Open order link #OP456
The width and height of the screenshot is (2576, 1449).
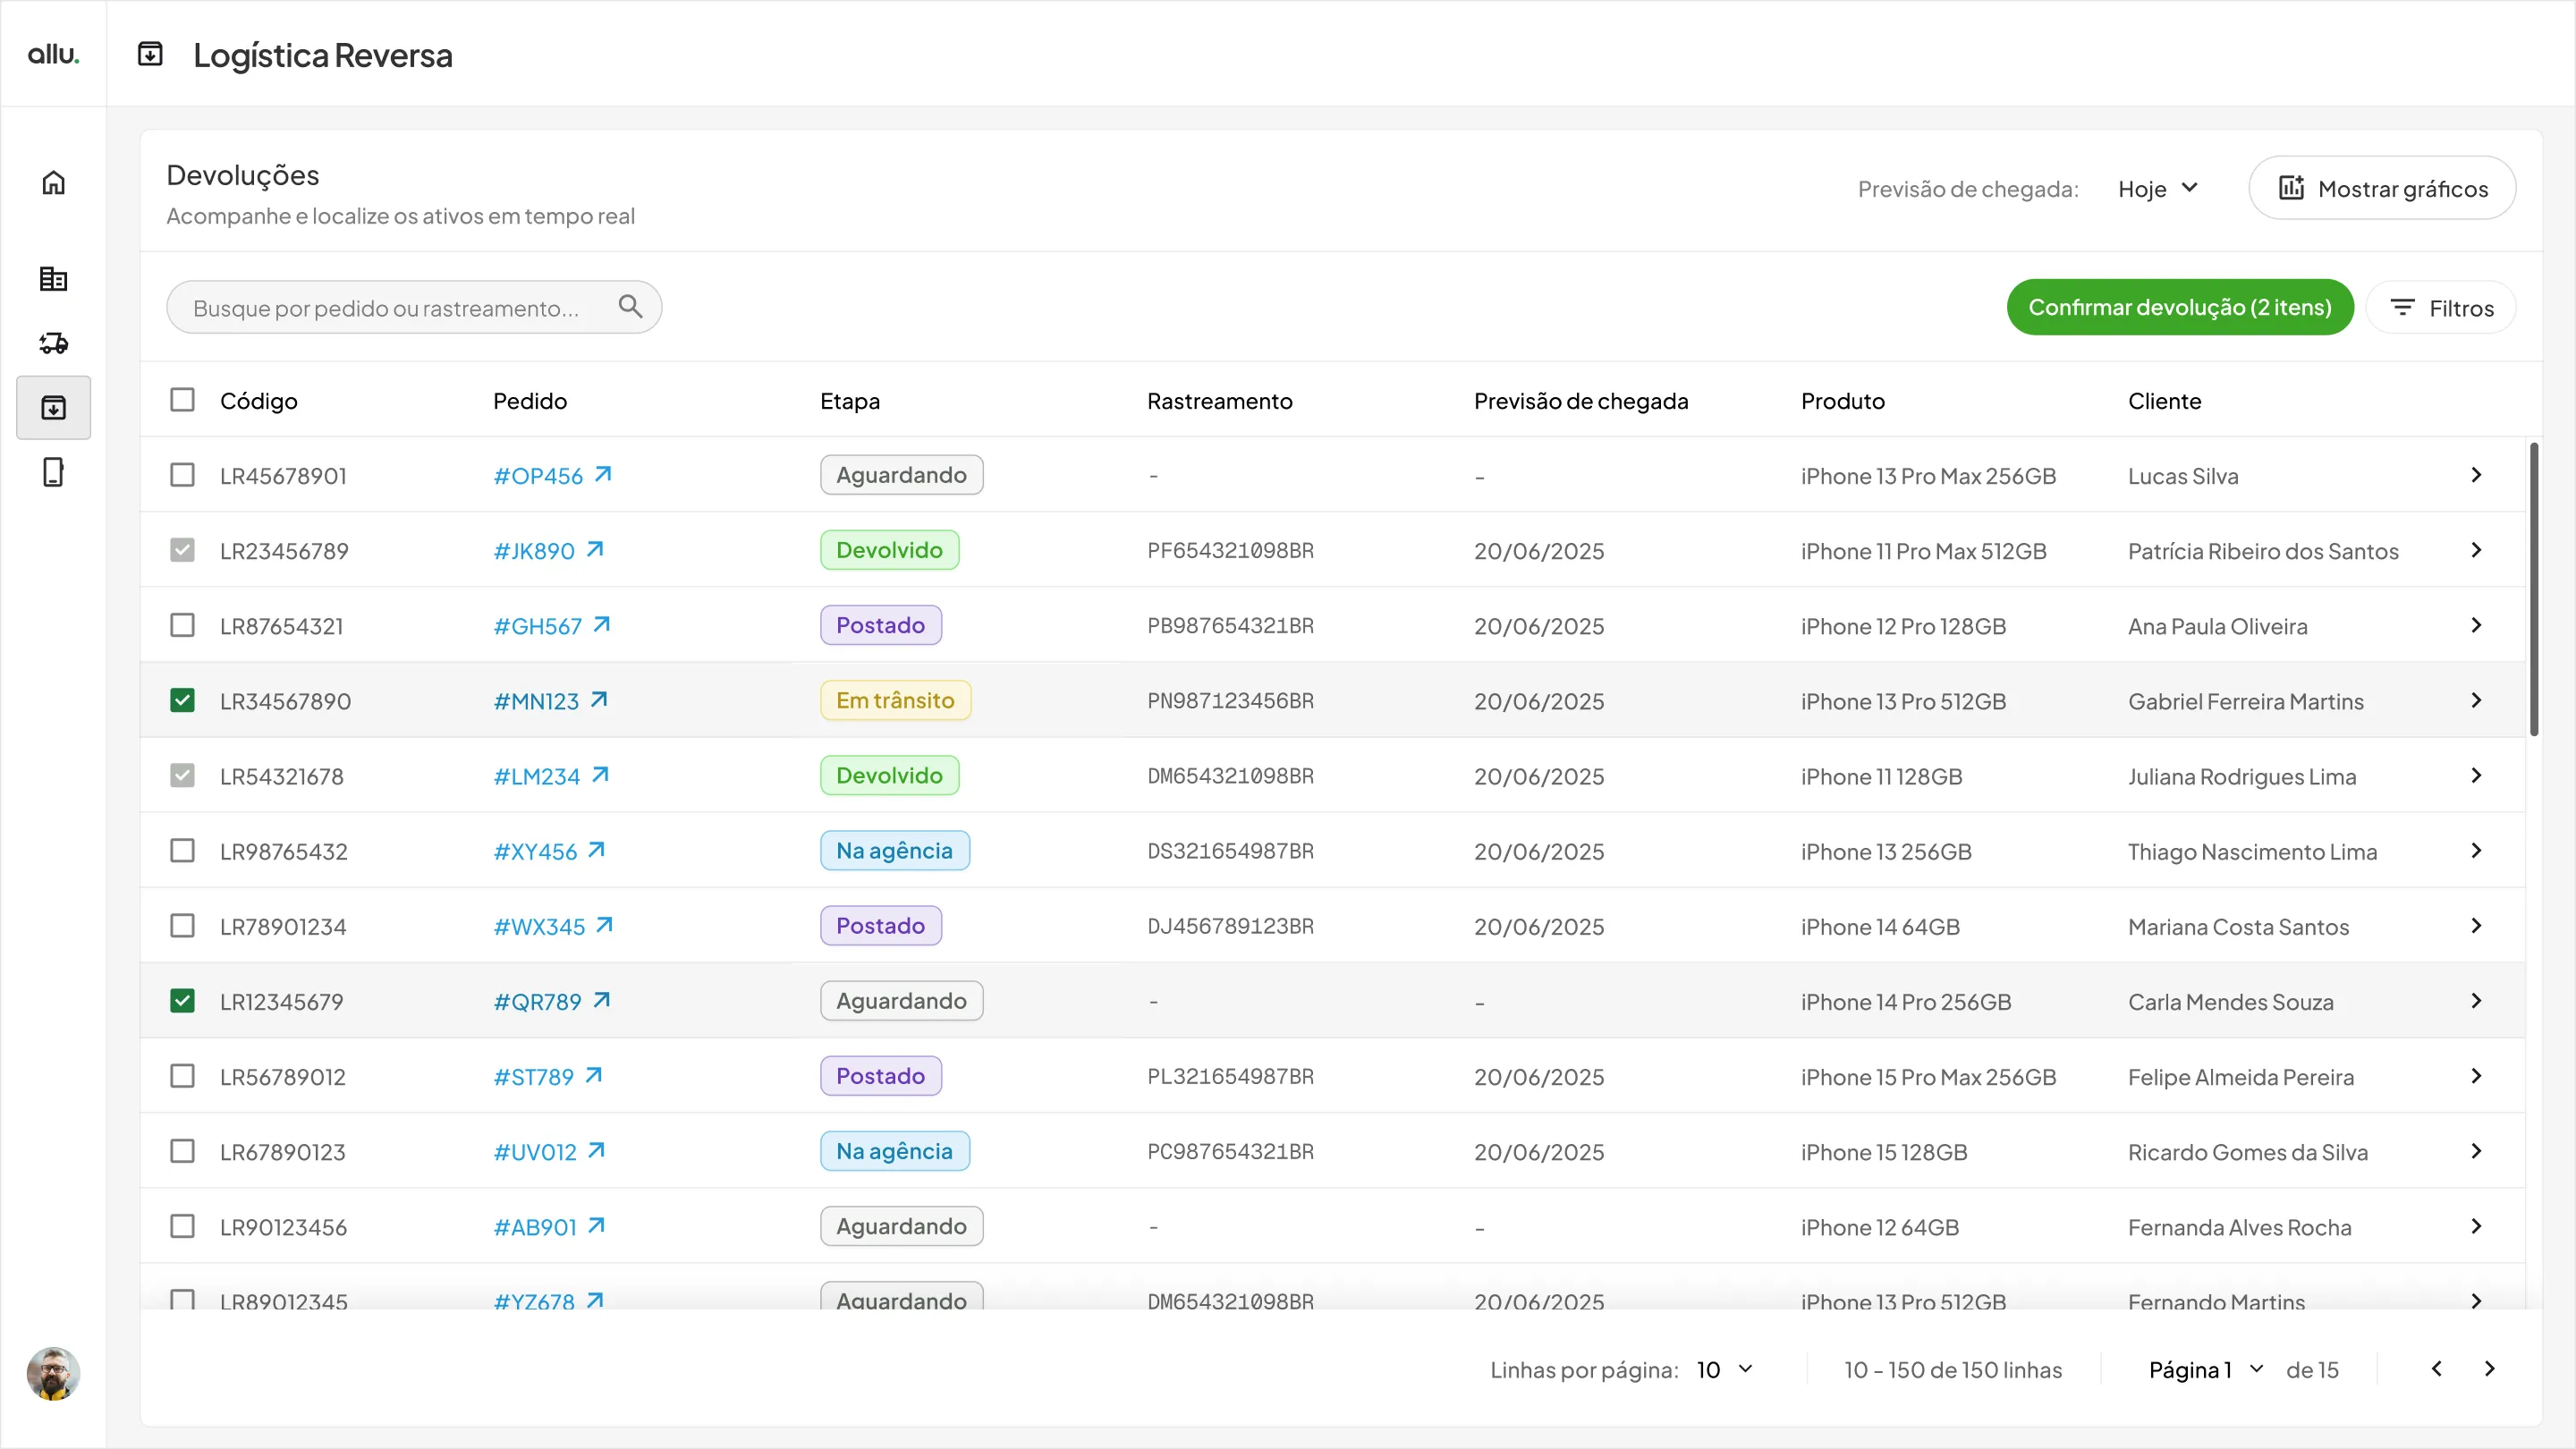(x=538, y=476)
